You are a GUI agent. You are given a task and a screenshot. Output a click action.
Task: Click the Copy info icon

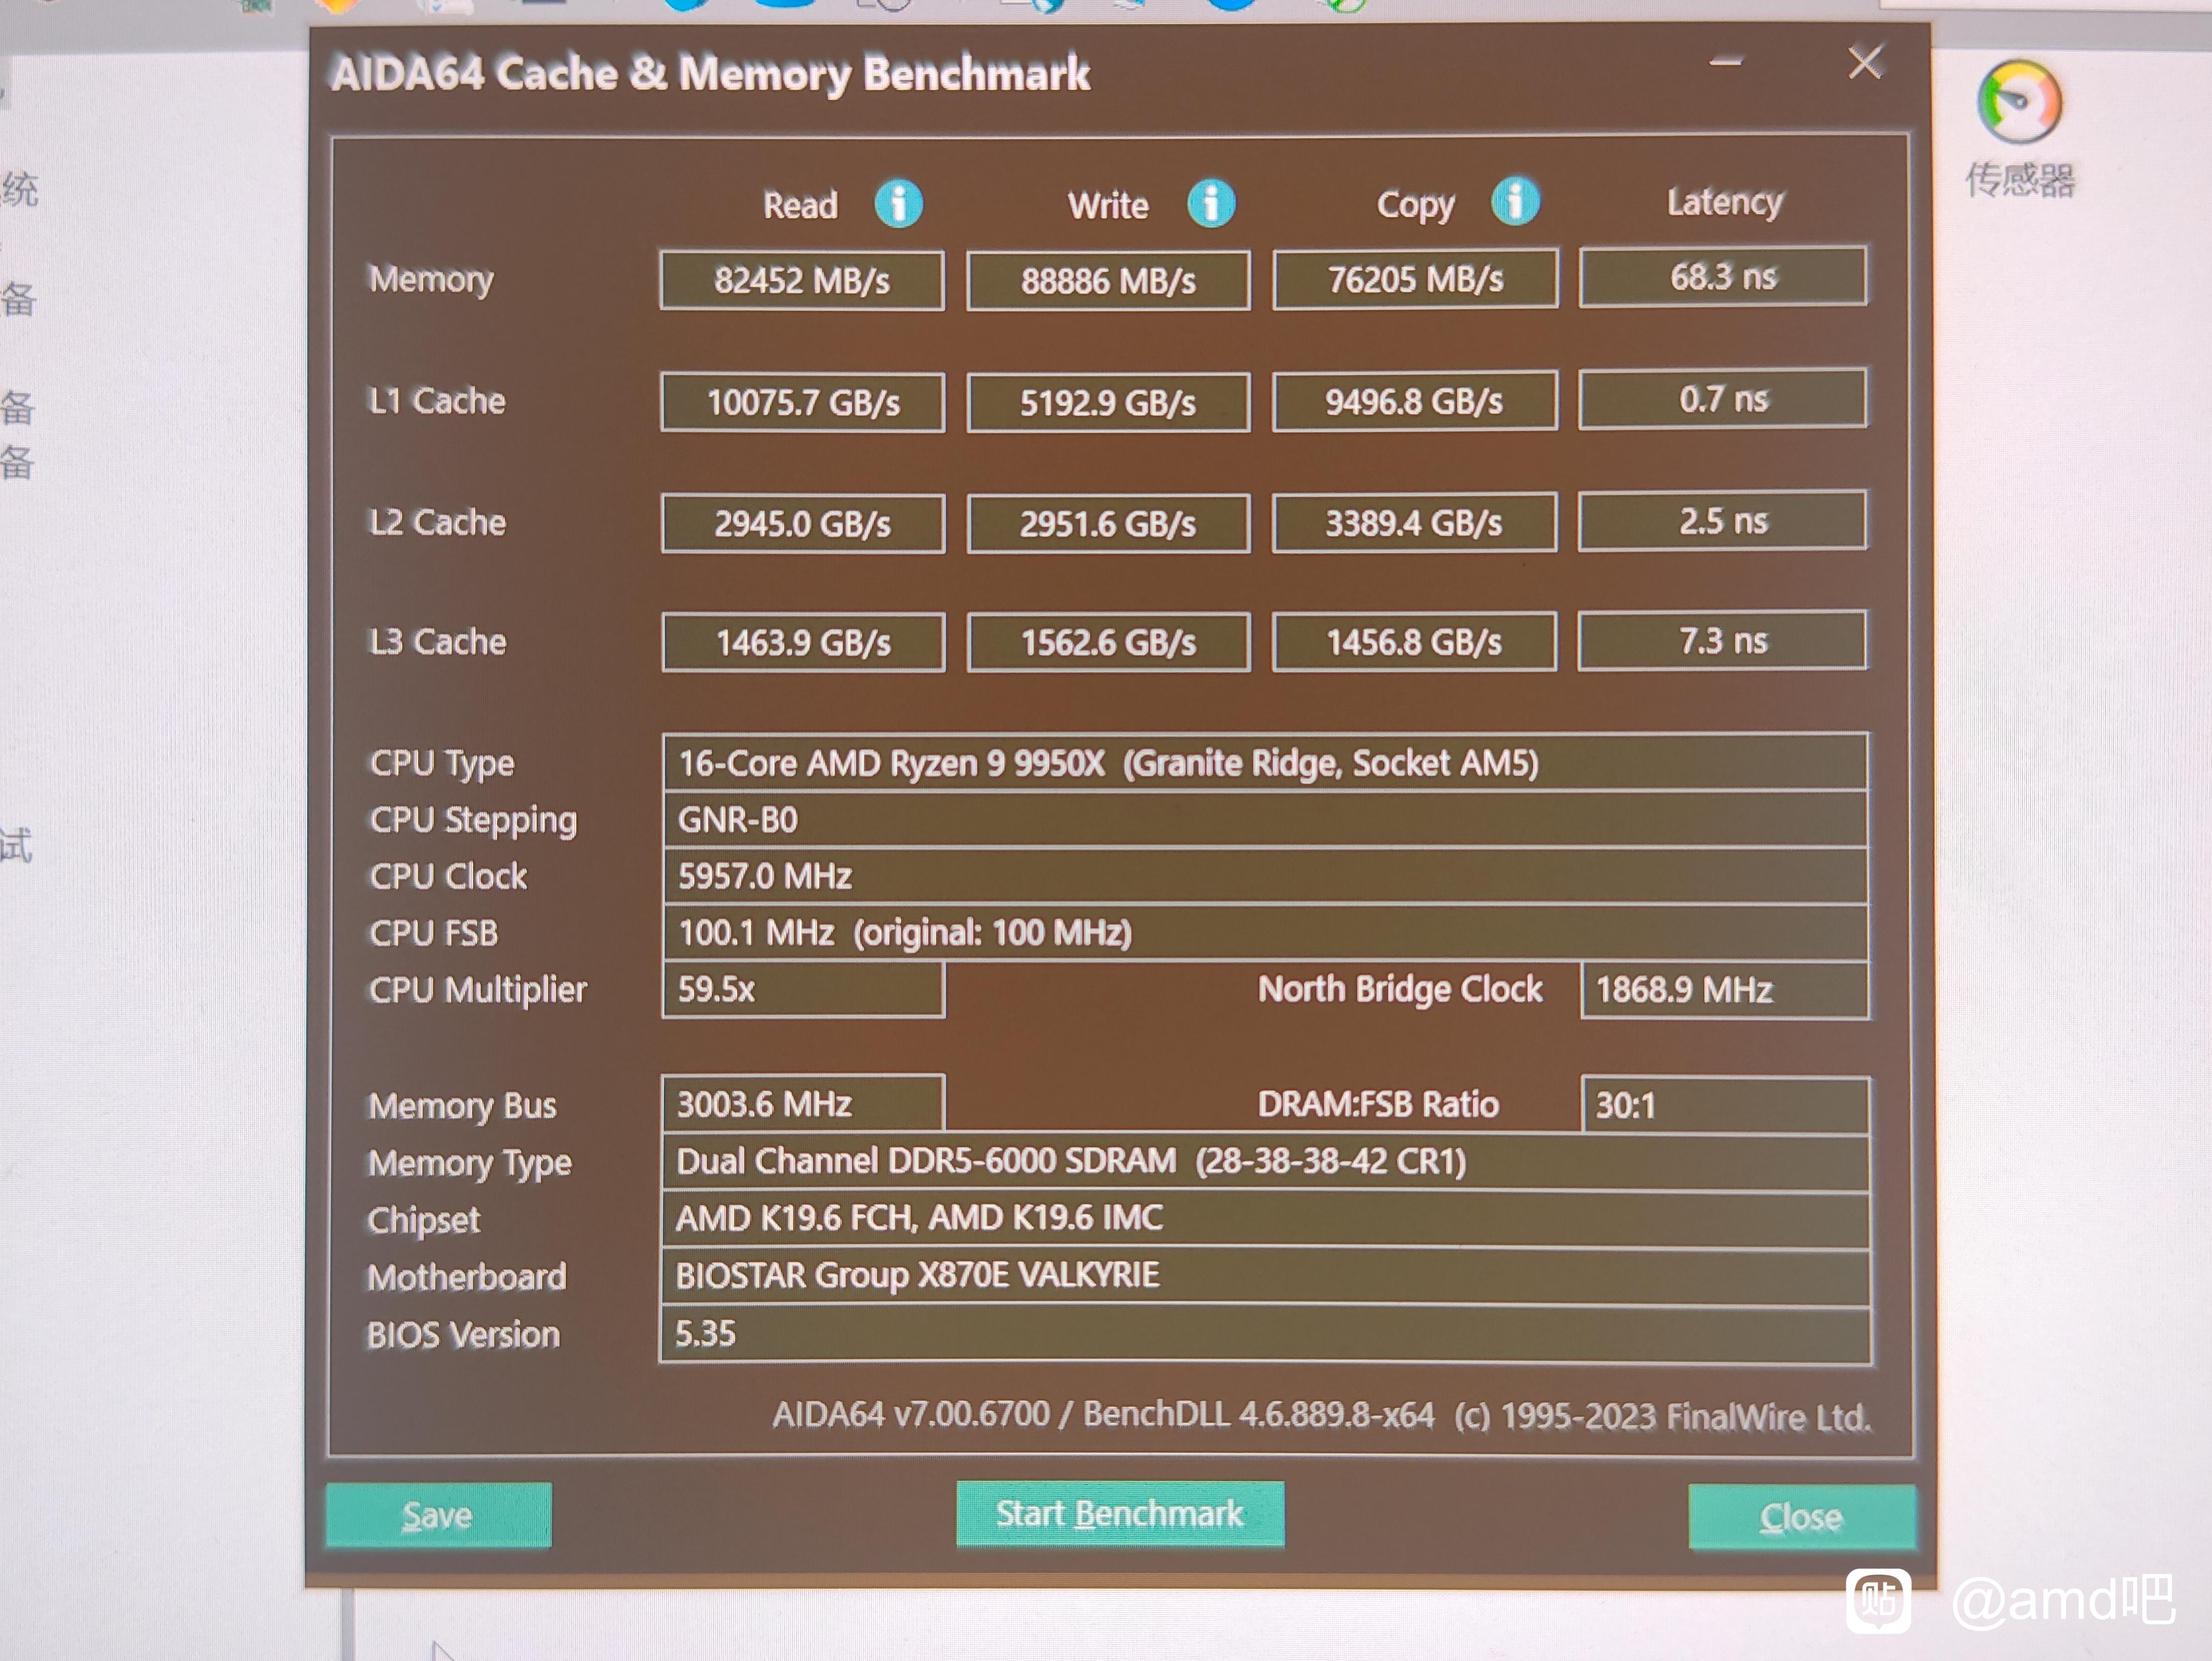point(1515,201)
